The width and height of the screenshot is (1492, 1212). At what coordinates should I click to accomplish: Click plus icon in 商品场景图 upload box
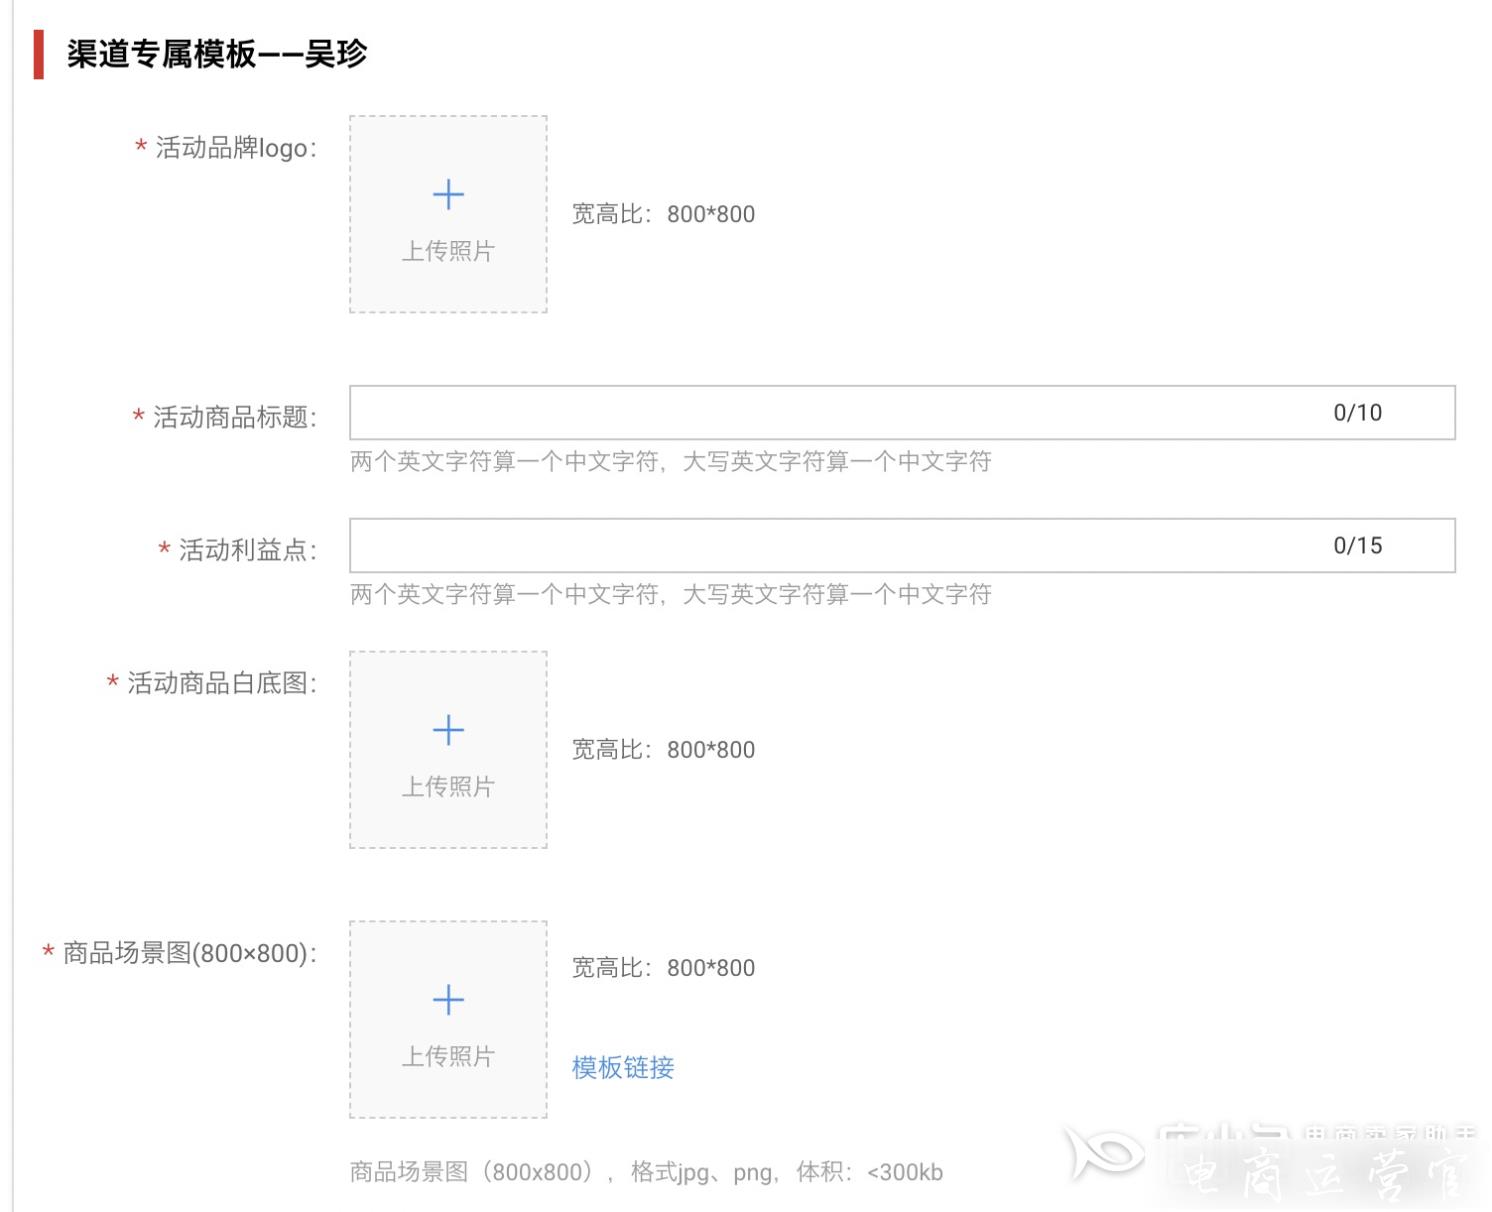[448, 999]
